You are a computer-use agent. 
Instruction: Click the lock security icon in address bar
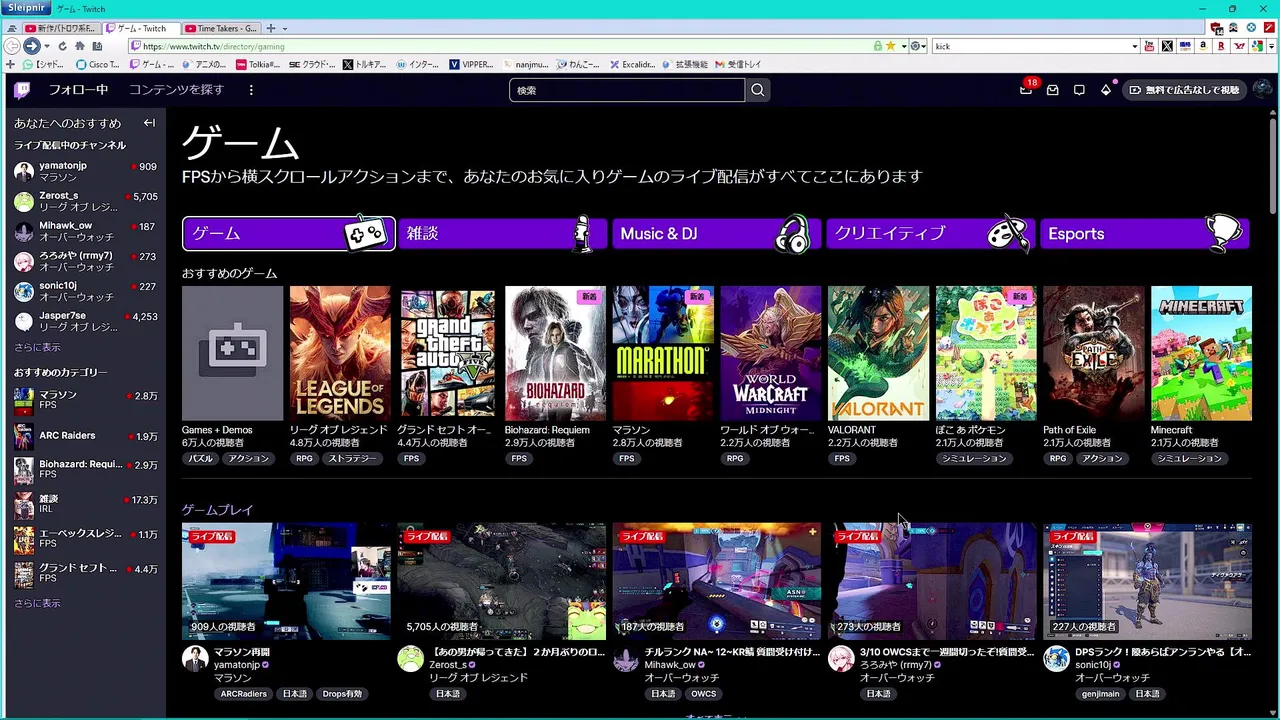pos(877,46)
